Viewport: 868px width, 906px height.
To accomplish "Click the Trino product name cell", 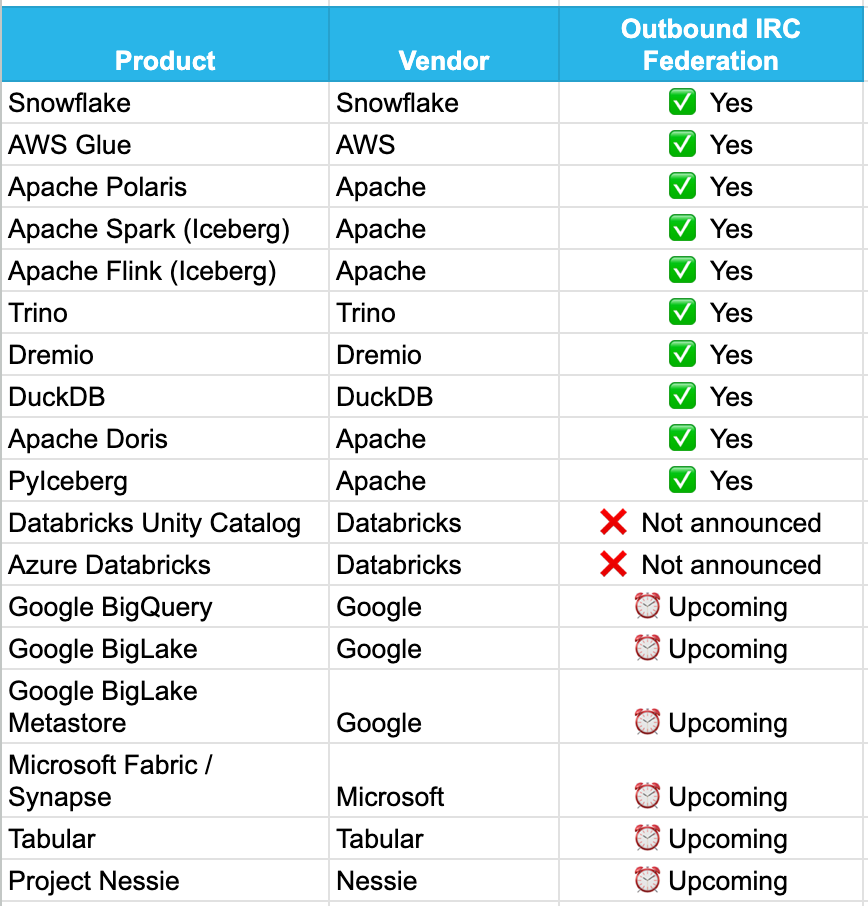I will coord(39,313).
